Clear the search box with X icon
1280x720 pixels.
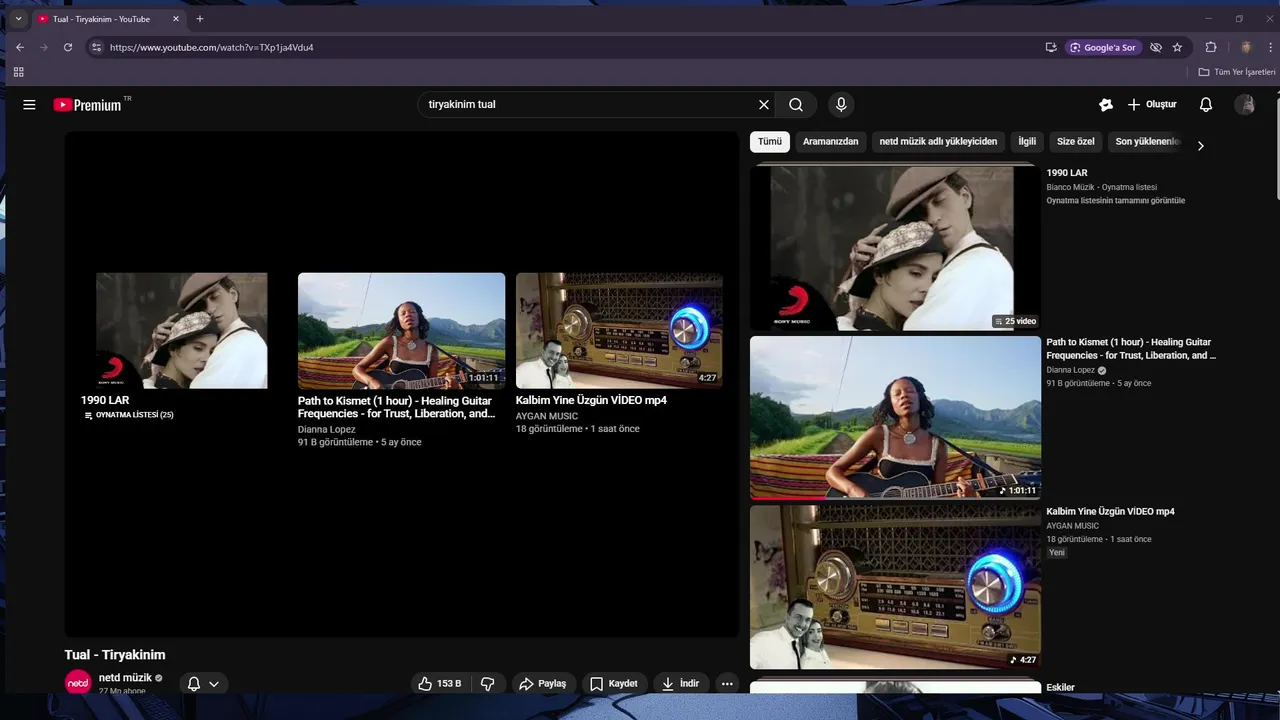tap(764, 104)
